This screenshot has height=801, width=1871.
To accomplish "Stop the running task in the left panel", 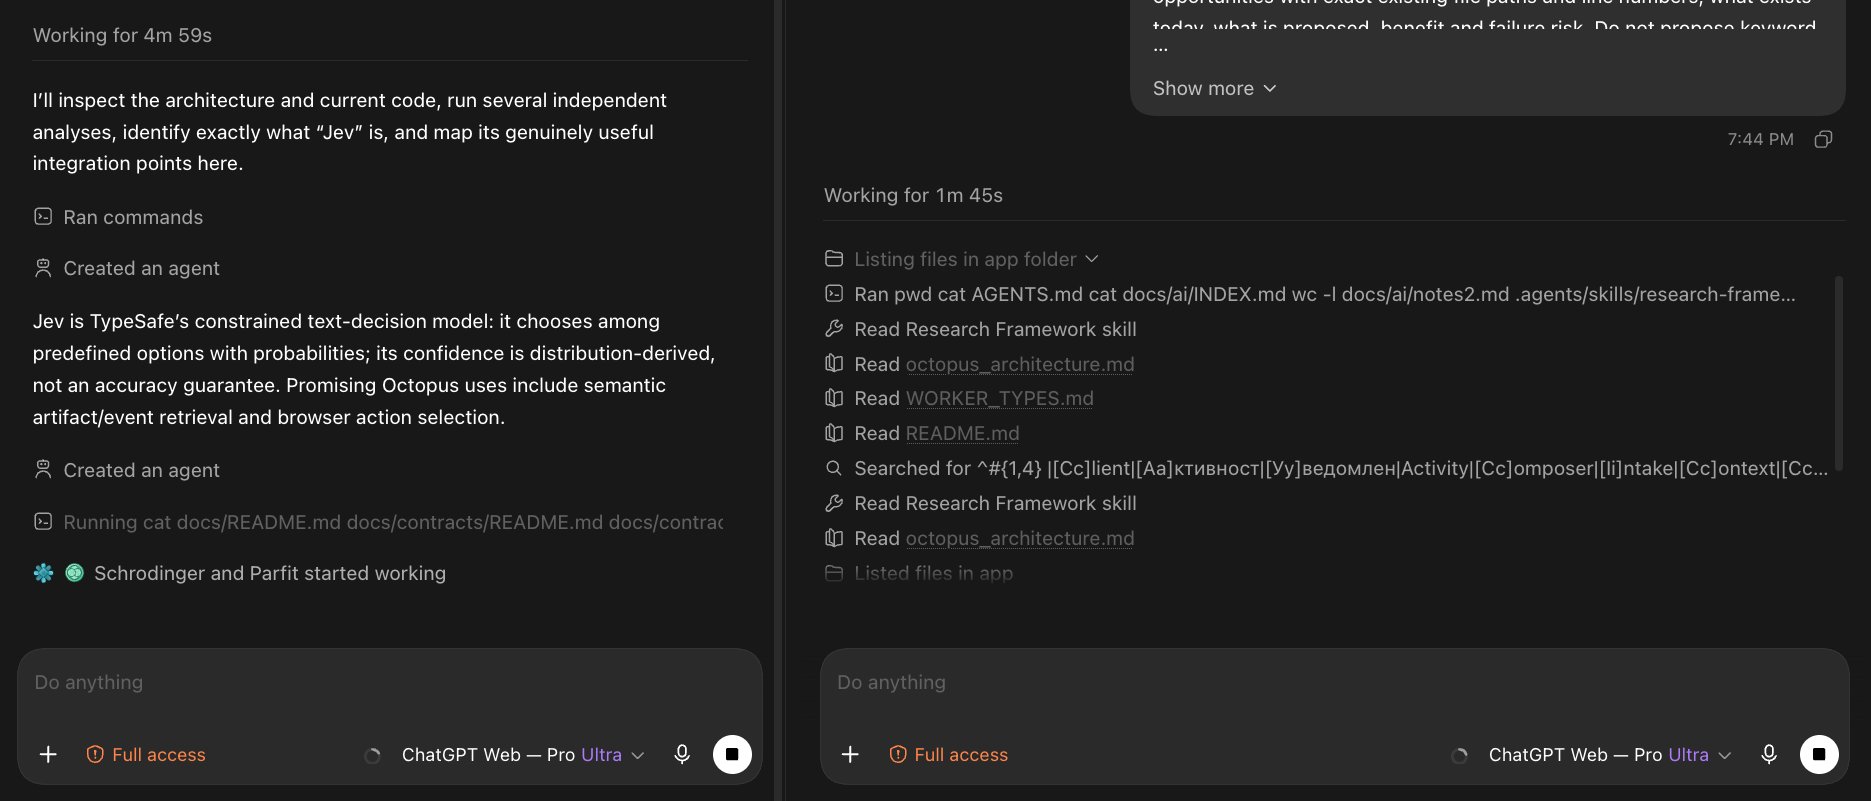I will click(x=732, y=754).
